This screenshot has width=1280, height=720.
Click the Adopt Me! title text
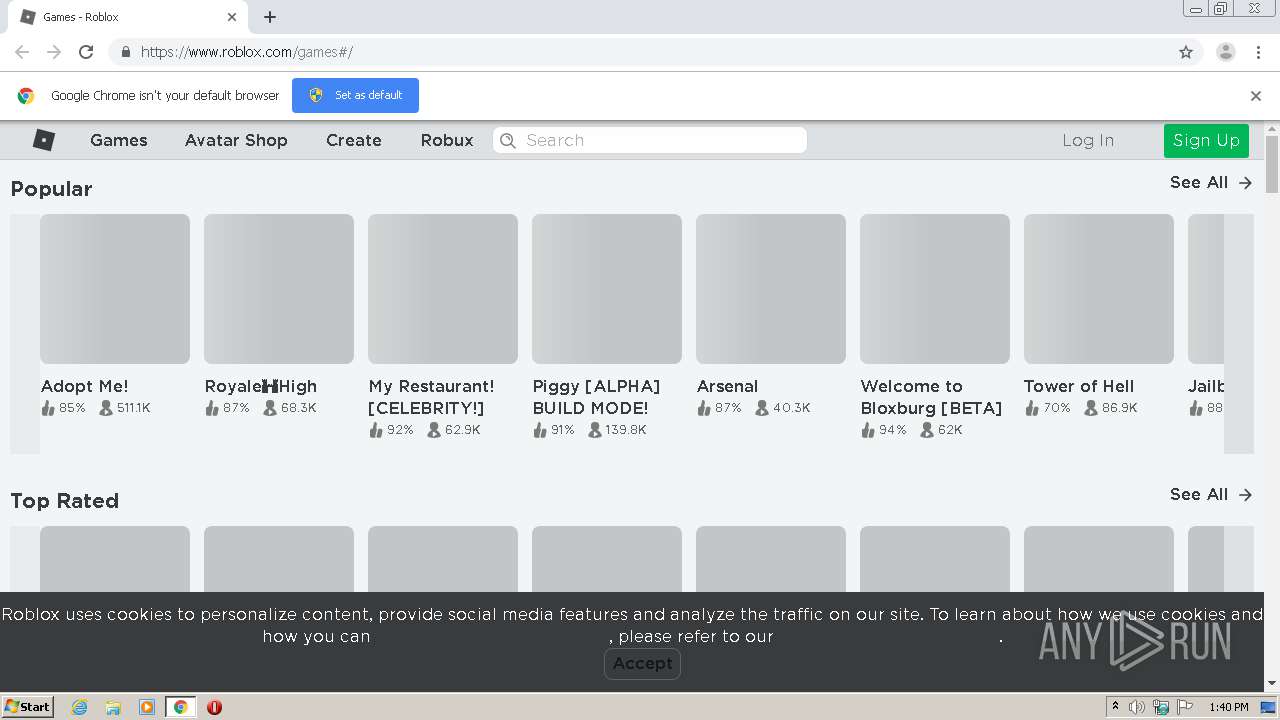click(x=85, y=386)
